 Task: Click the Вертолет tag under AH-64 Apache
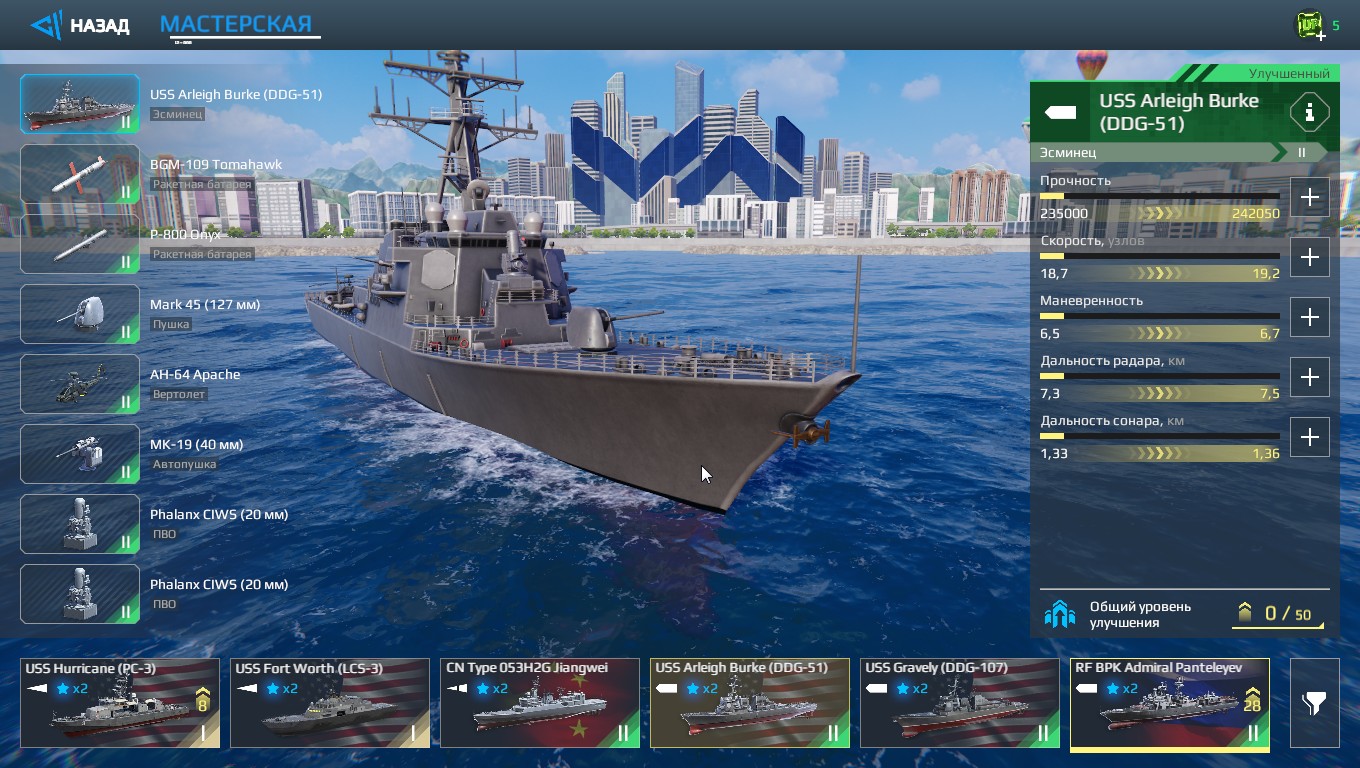tap(179, 394)
